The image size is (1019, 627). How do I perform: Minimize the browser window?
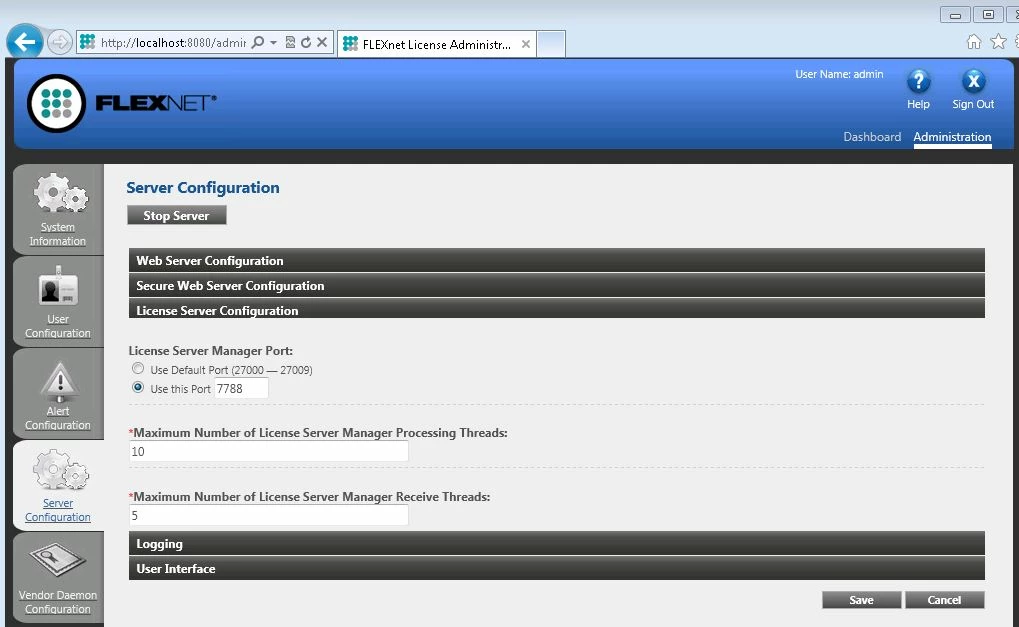[955, 14]
